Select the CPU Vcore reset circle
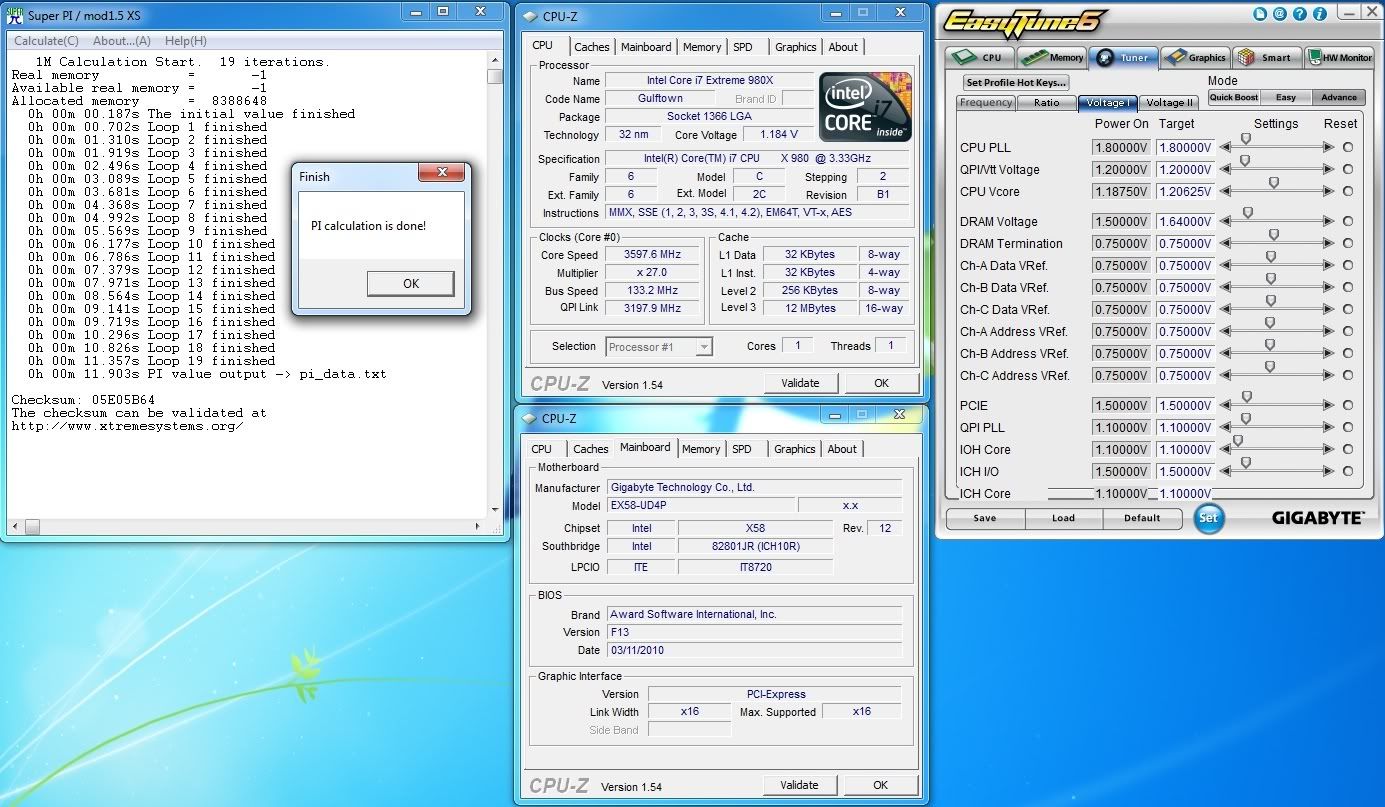Viewport: 1385px width, 807px height. pos(1348,191)
